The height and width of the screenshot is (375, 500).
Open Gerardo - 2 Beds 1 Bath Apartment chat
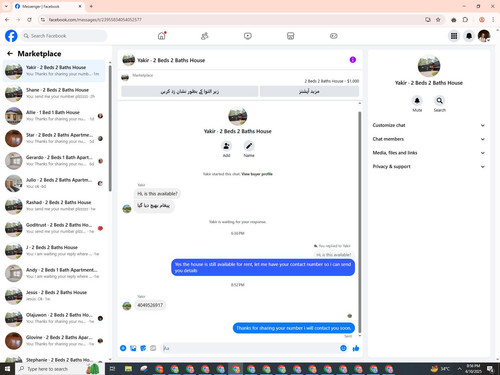tap(54, 161)
